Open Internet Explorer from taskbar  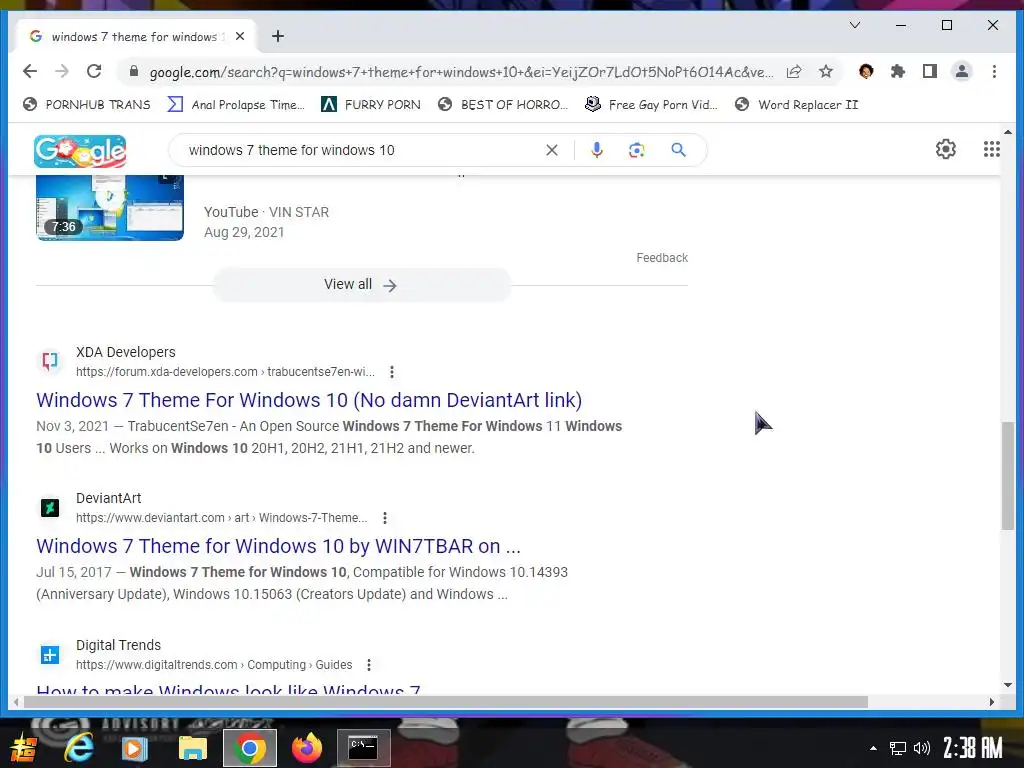pos(79,748)
